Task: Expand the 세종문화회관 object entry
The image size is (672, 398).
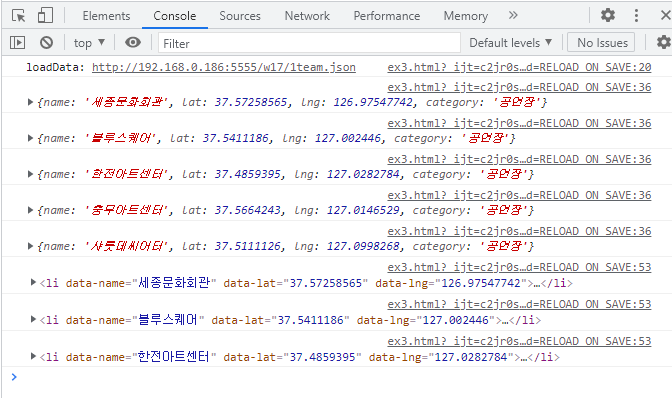Action: point(30,102)
